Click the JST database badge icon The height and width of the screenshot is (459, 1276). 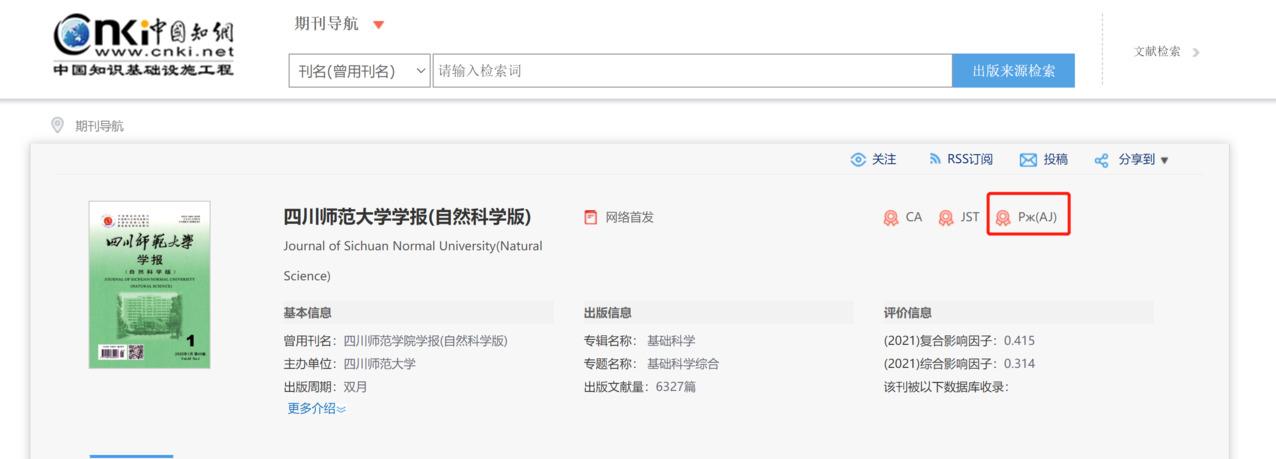click(945, 218)
